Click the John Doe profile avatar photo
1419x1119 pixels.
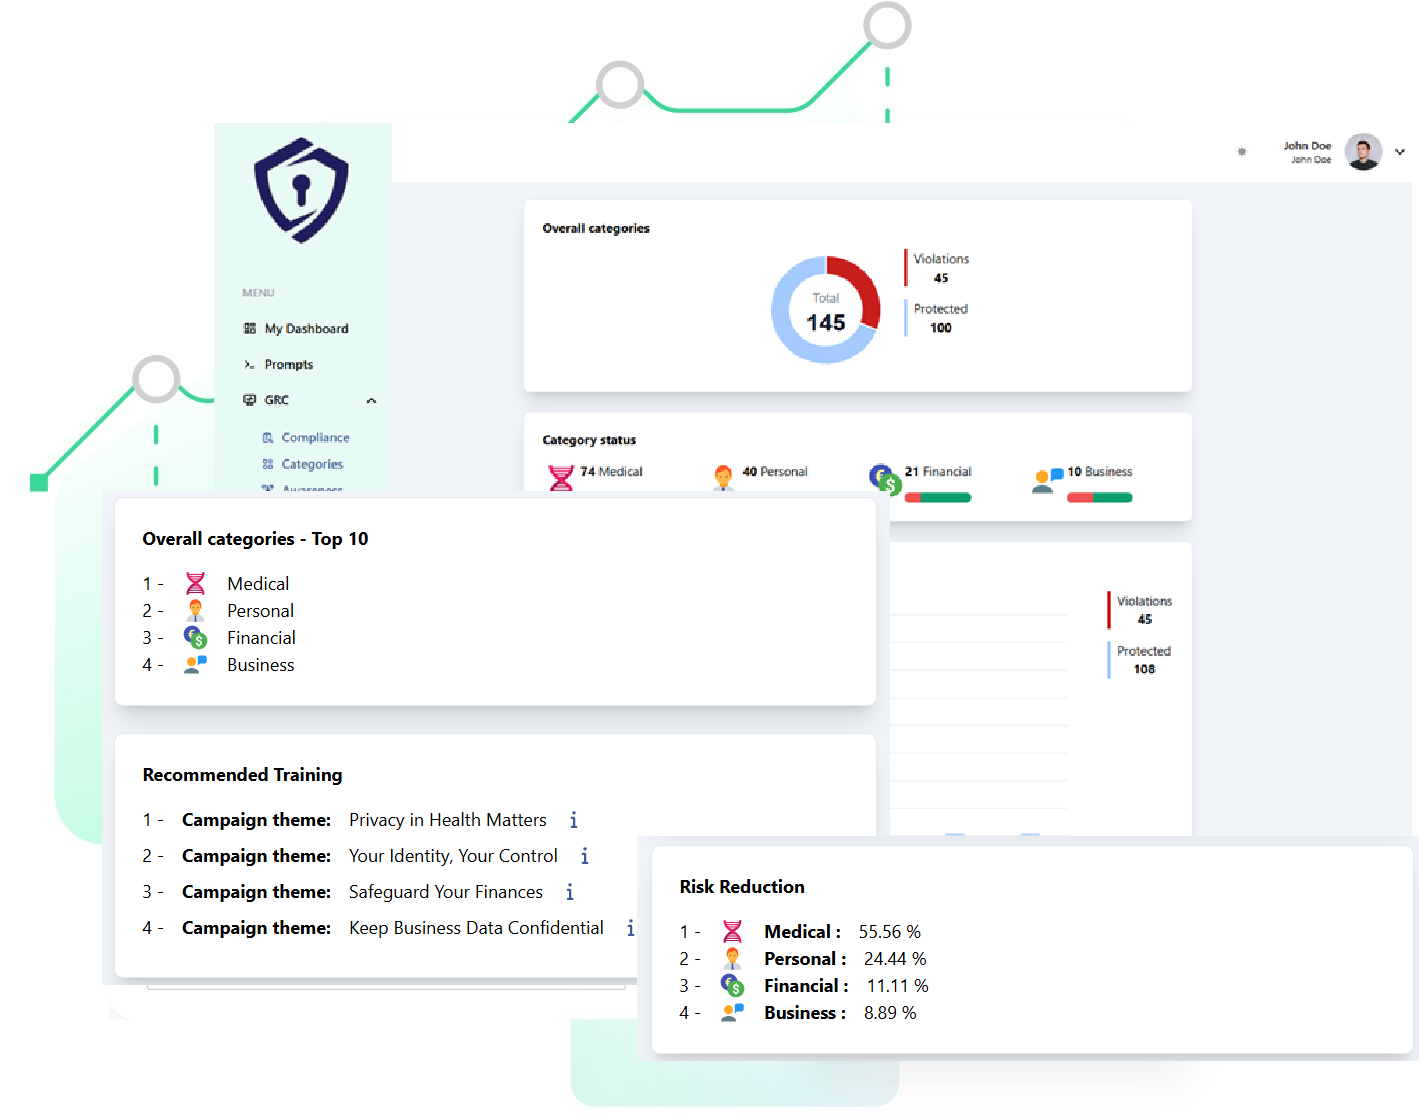[1364, 152]
